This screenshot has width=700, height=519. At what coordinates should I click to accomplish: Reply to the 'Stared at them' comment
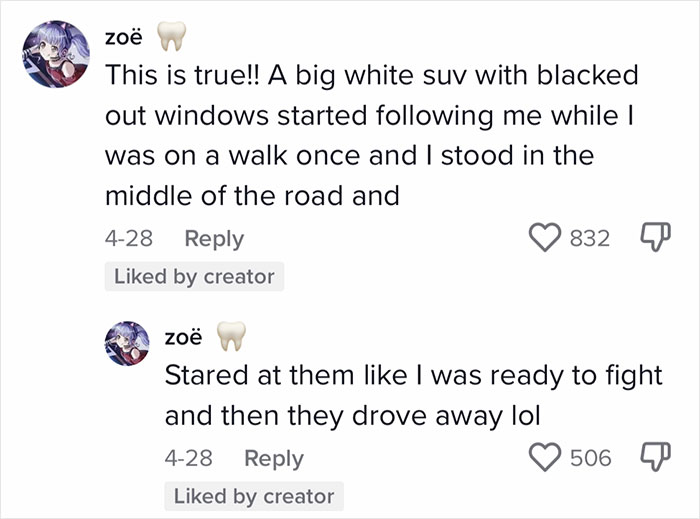pos(273,458)
